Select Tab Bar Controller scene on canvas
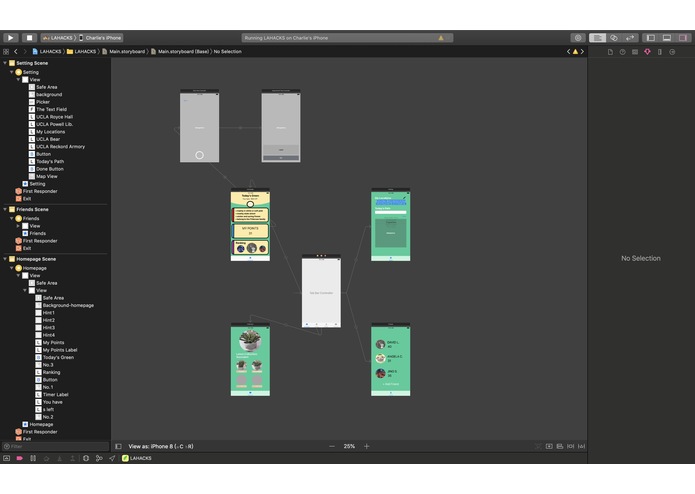695x494 pixels. click(321, 291)
